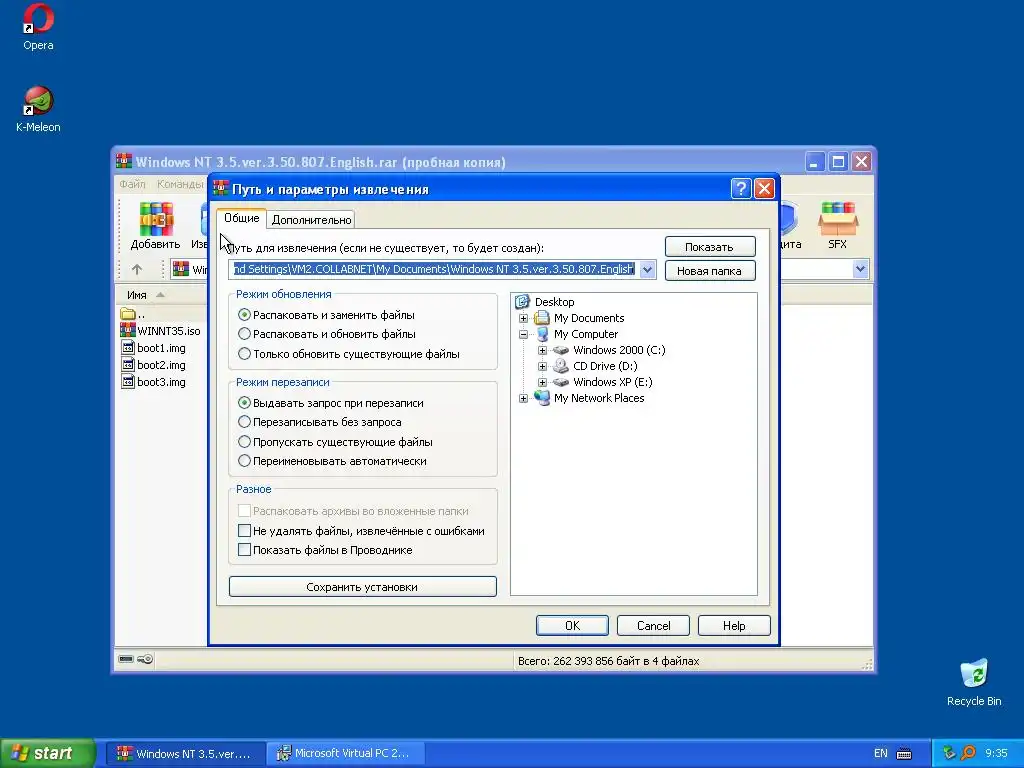
Task: Select Windows 2000 (C:) drive icon
Action: (560, 350)
